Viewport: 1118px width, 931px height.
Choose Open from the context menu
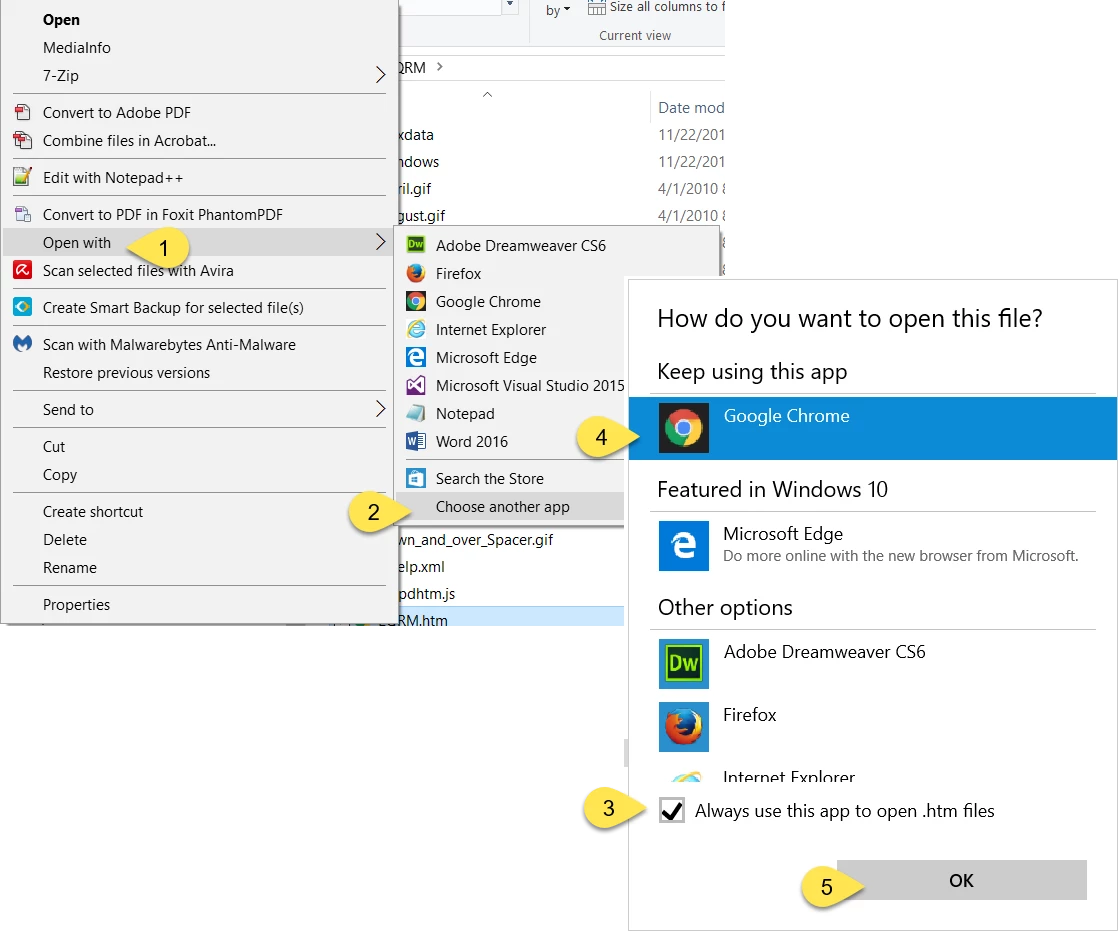click(61, 20)
